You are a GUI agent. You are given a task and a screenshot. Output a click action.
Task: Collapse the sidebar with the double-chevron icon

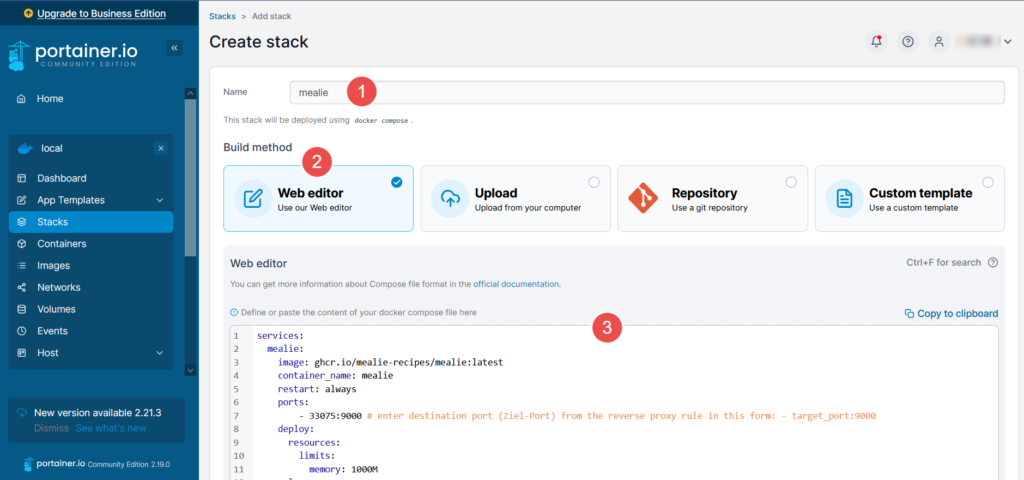click(174, 48)
